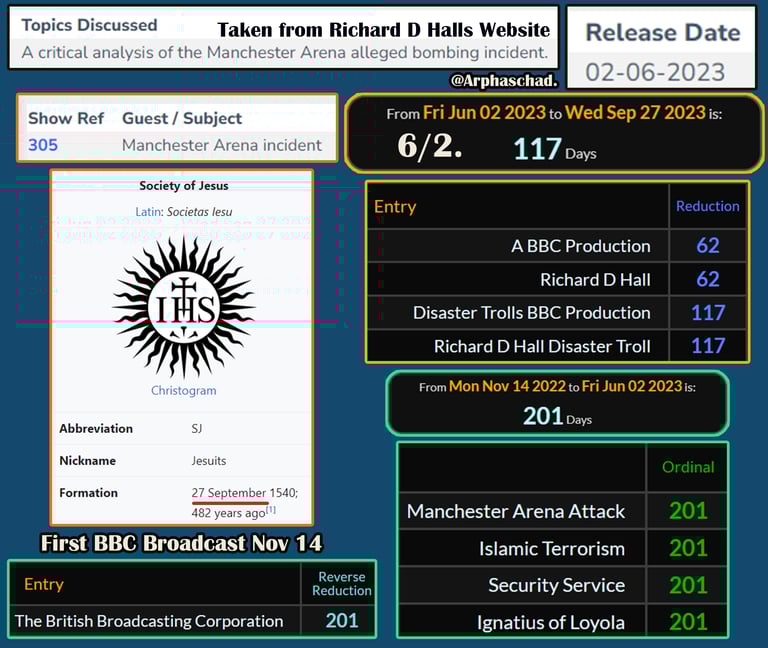The height and width of the screenshot is (648, 768).
Task: Select 'Manchester Arena incident' subject text
Action: click(x=222, y=145)
